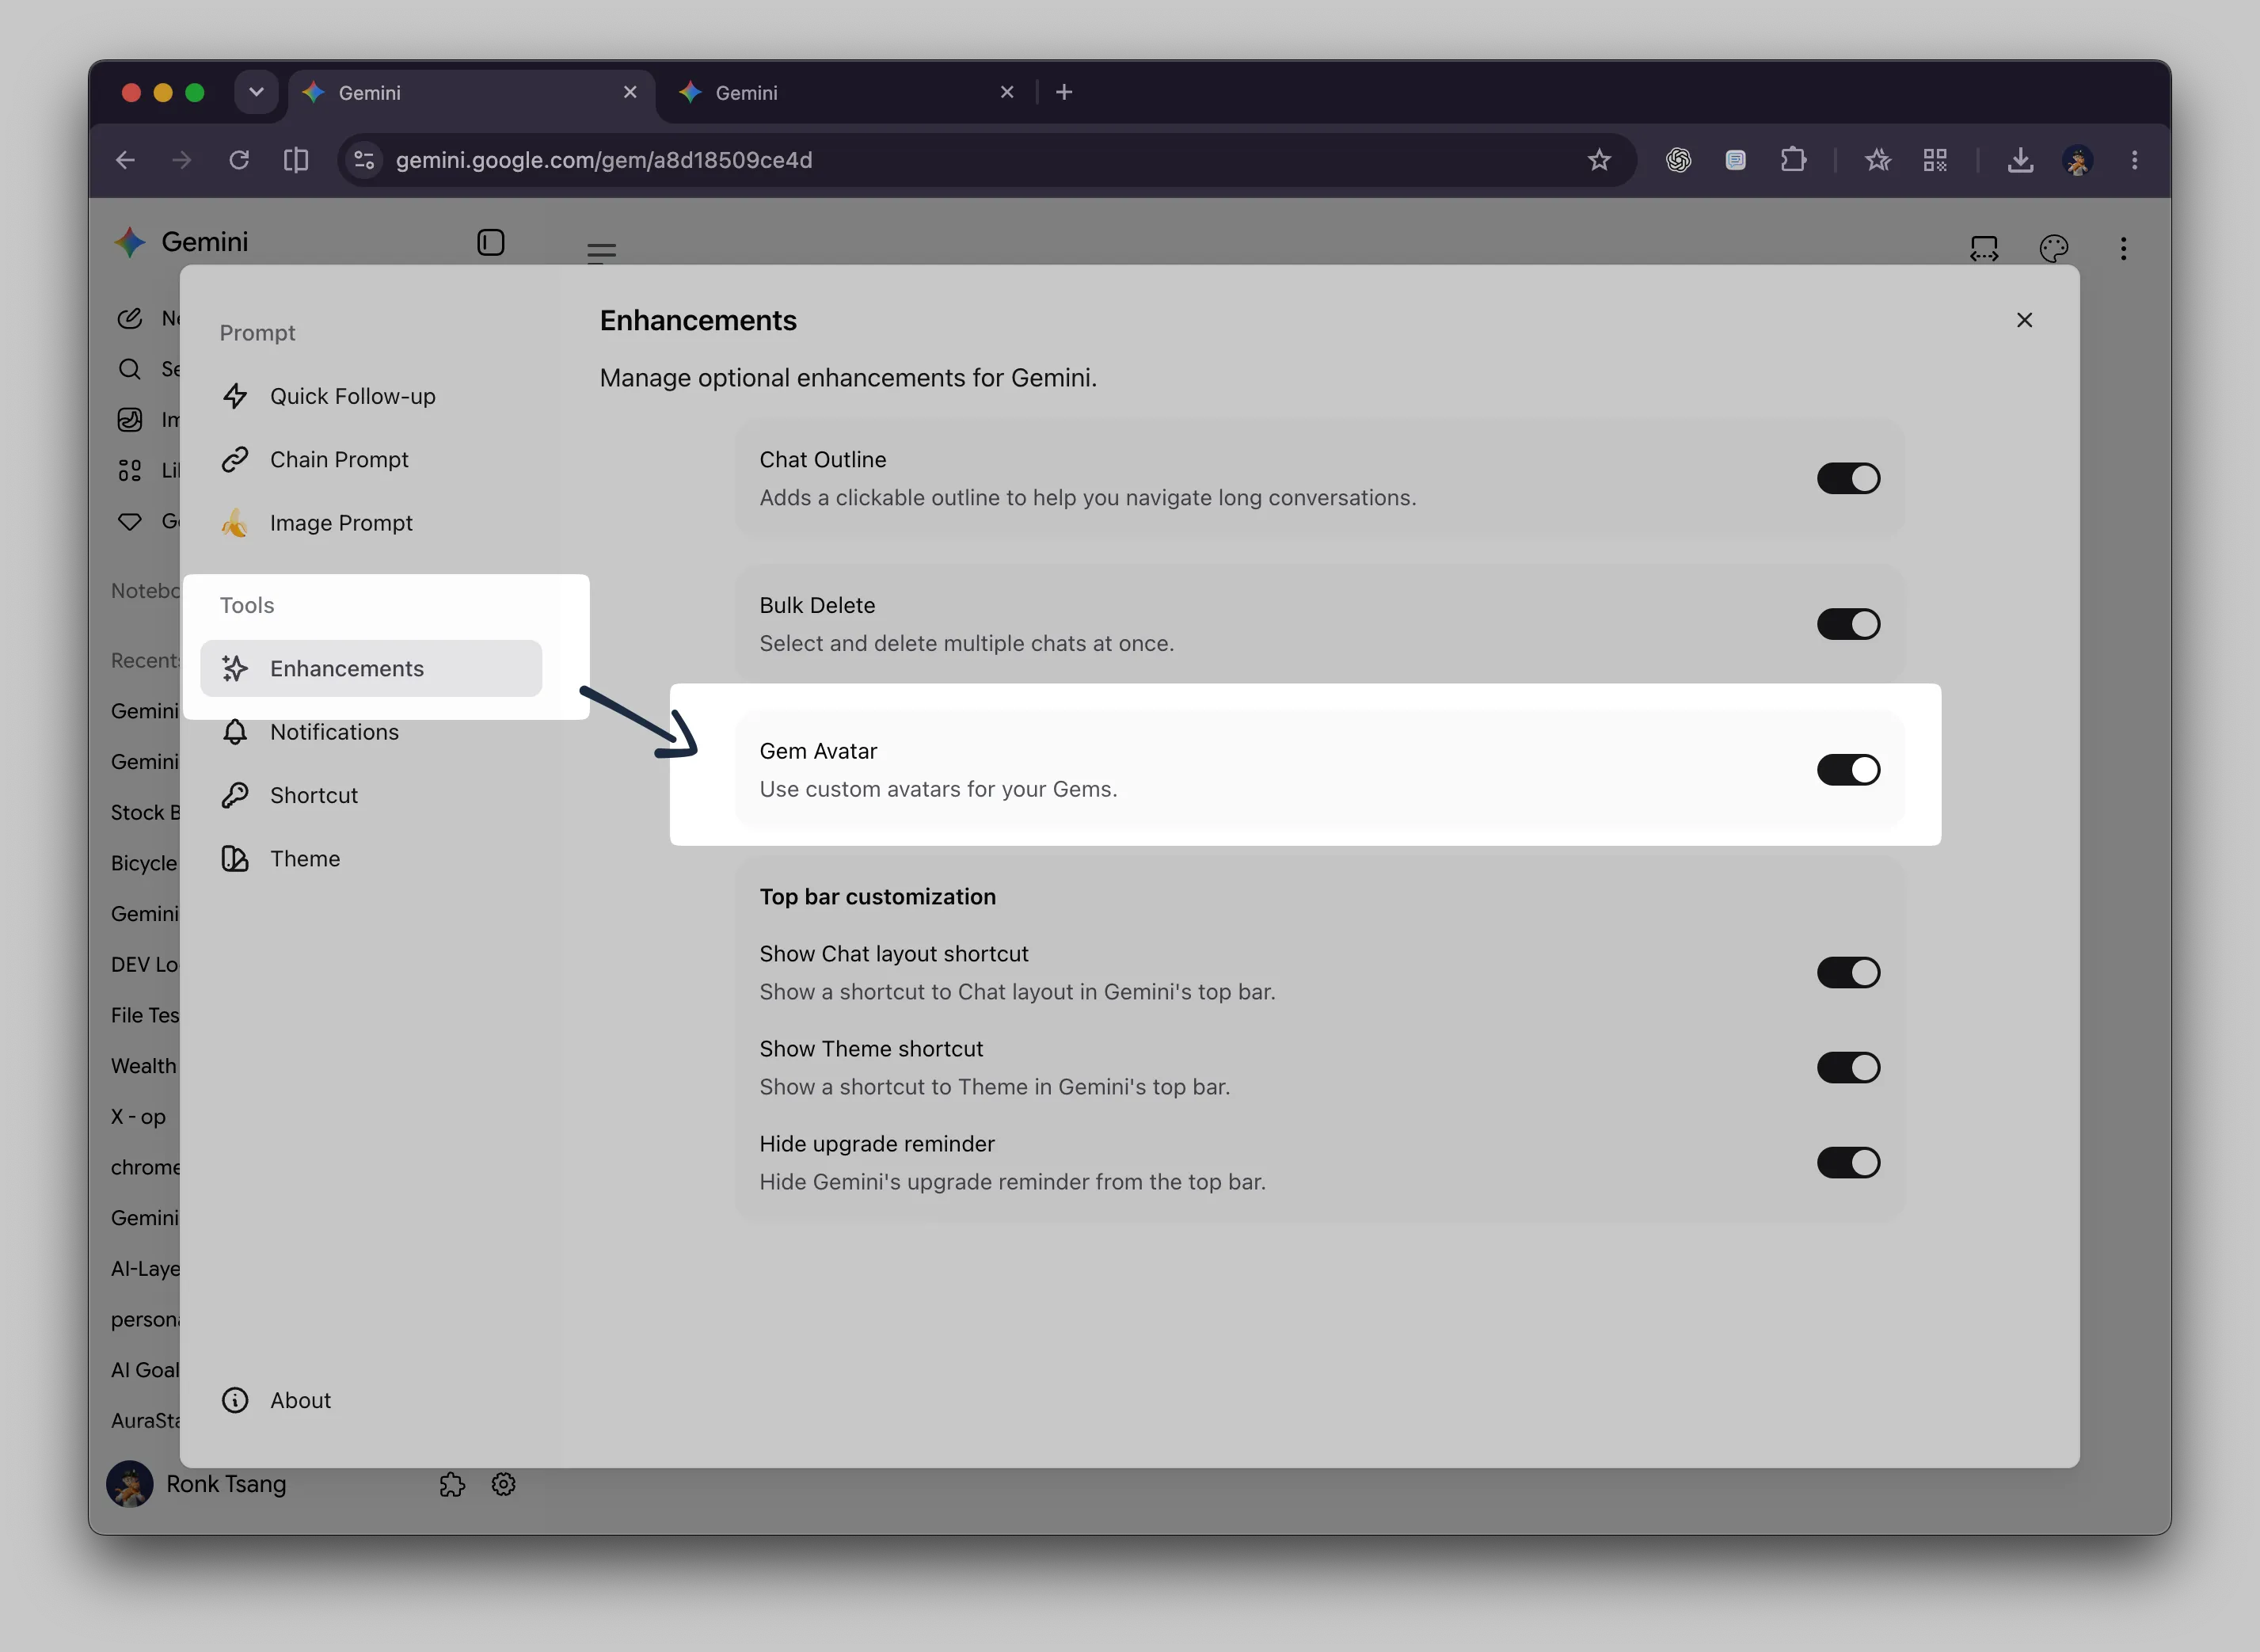The image size is (2260, 1652).
Task: Open the search icon in Gemini sidebar
Action: (x=130, y=369)
